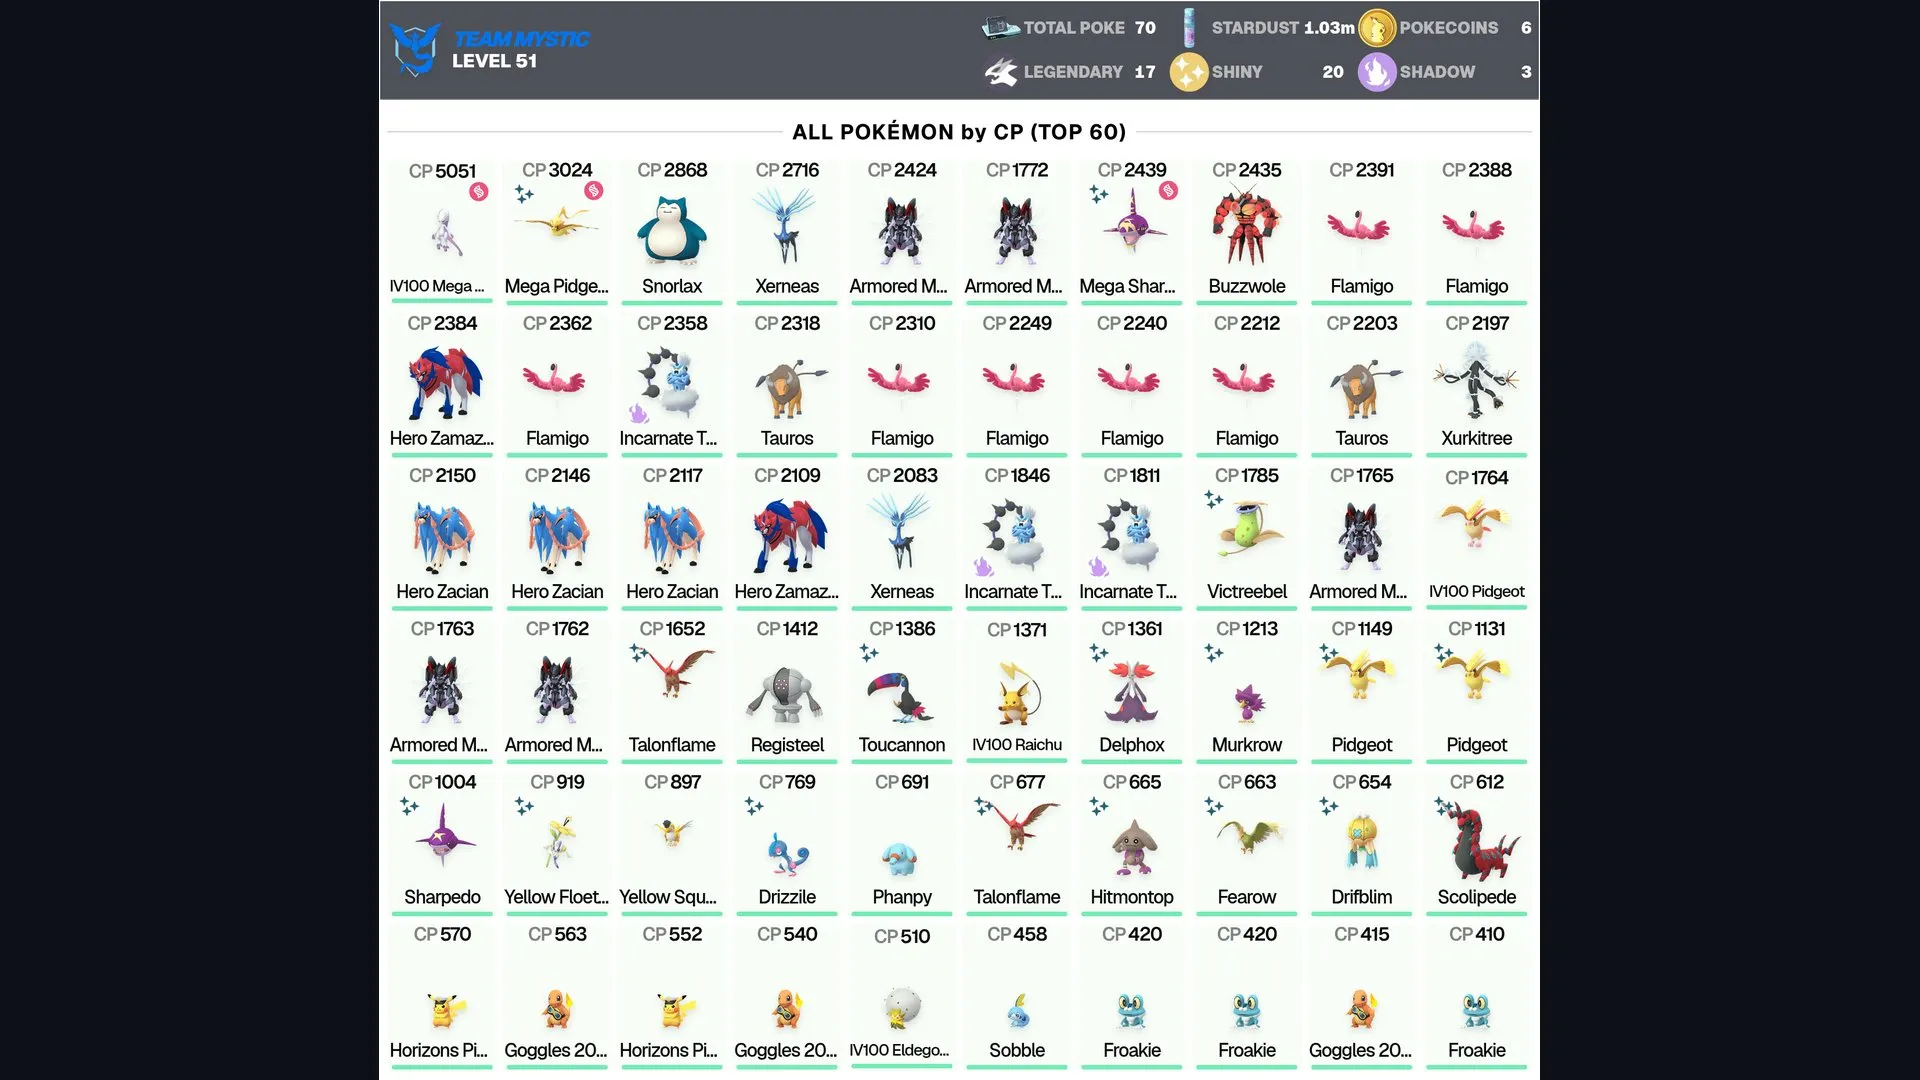Click 'ALL POKÉMON by CP (TOP 60)' heading
Image resolution: width=1920 pixels, height=1080 pixels.
point(959,132)
